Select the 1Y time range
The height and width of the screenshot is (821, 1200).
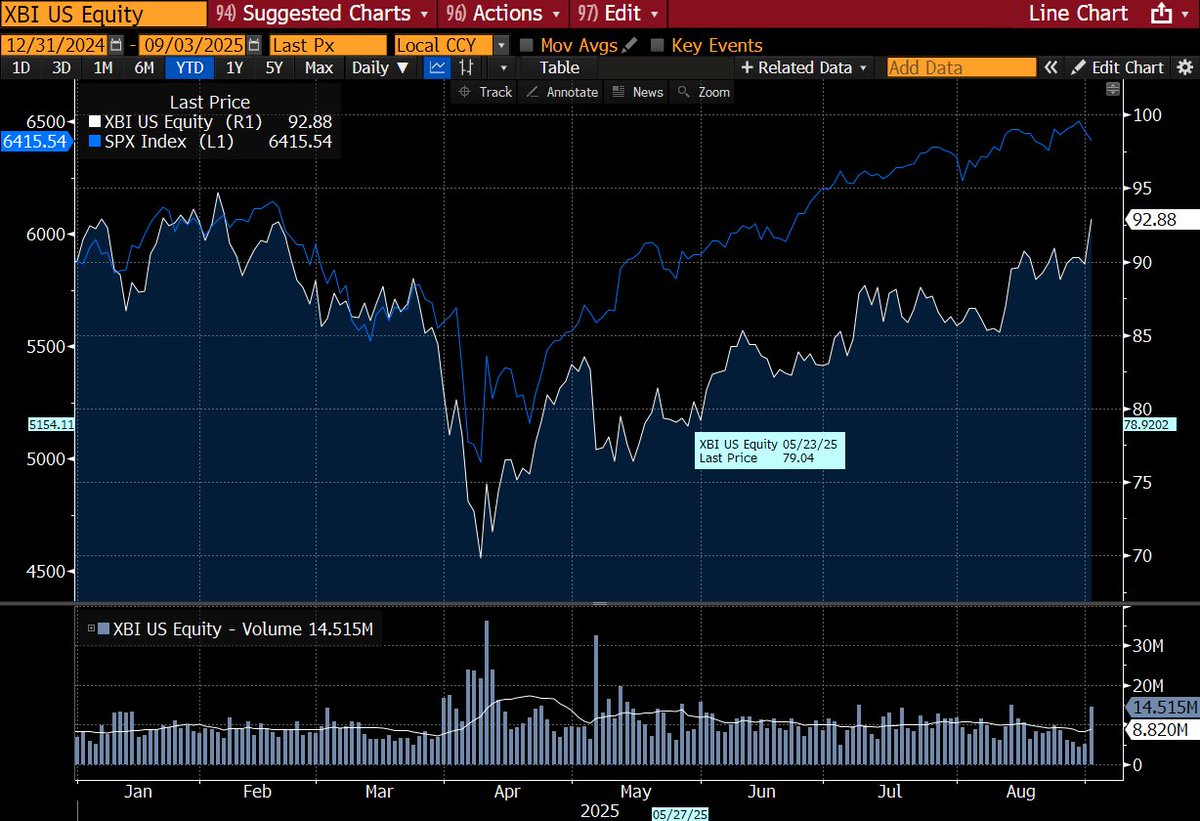coord(235,68)
